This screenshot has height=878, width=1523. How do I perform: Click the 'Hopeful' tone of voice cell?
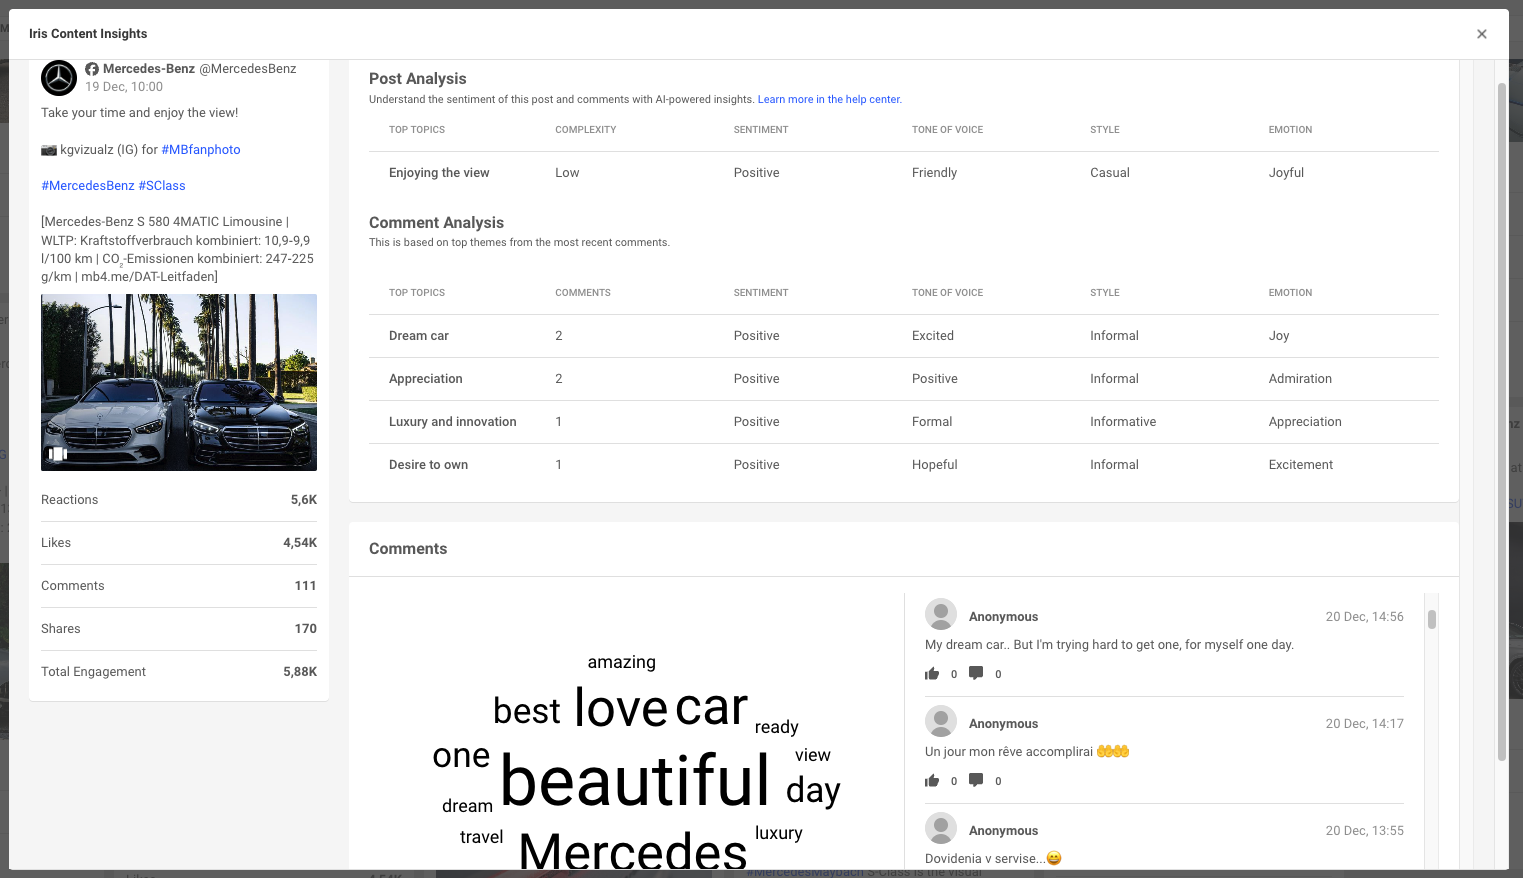click(934, 465)
